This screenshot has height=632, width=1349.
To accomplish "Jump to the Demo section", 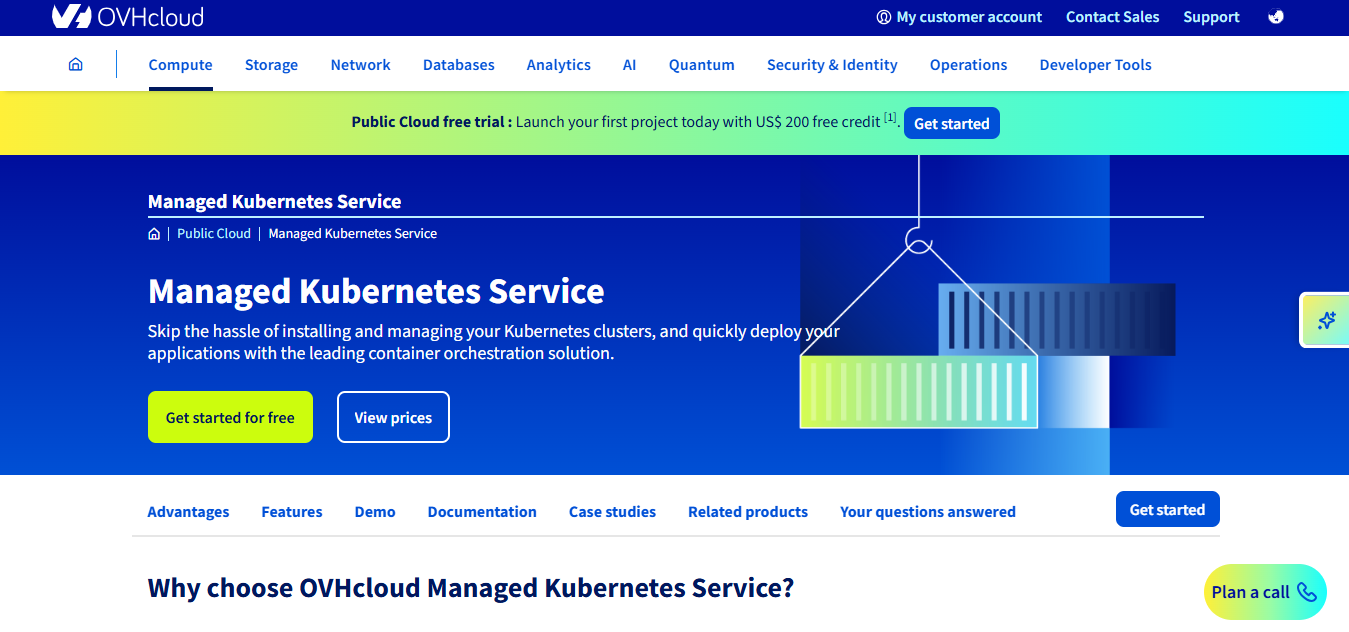I will (375, 512).
